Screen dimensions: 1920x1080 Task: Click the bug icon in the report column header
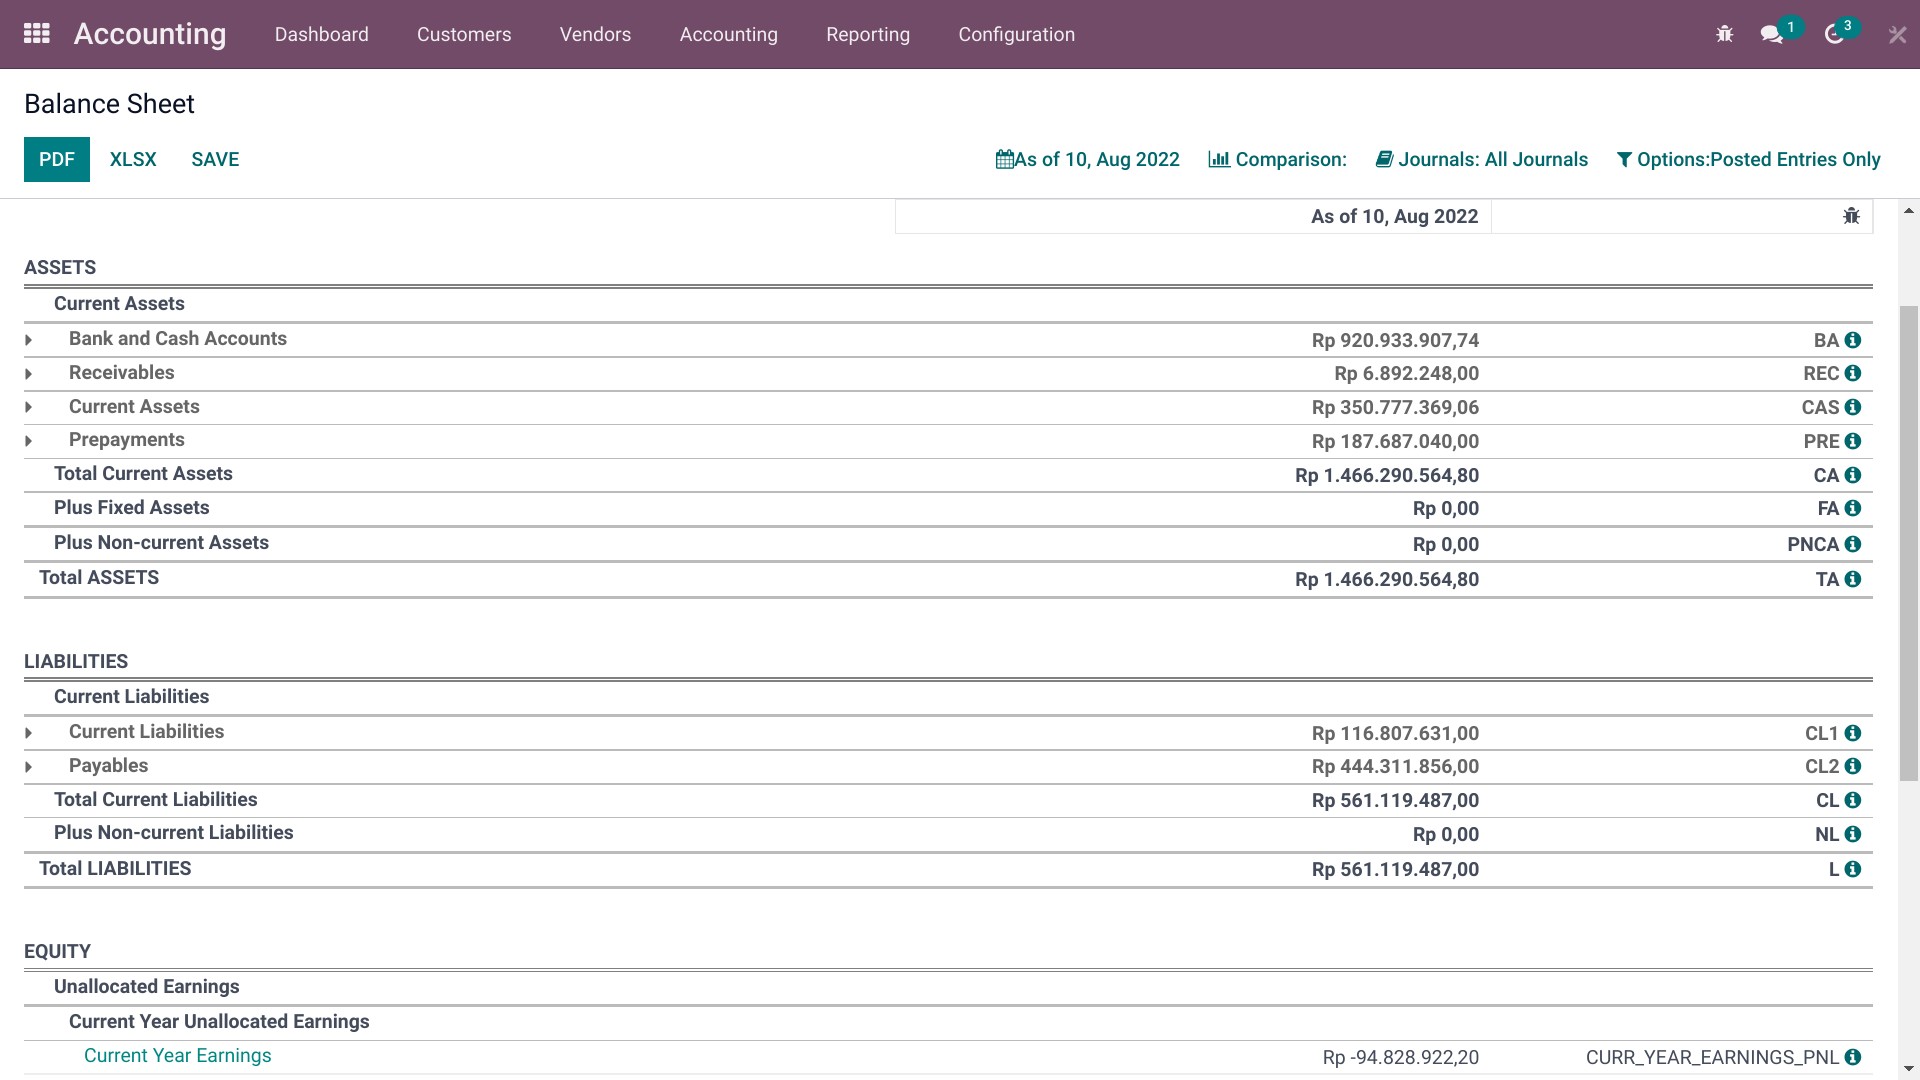pyautogui.click(x=1851, y=216)
